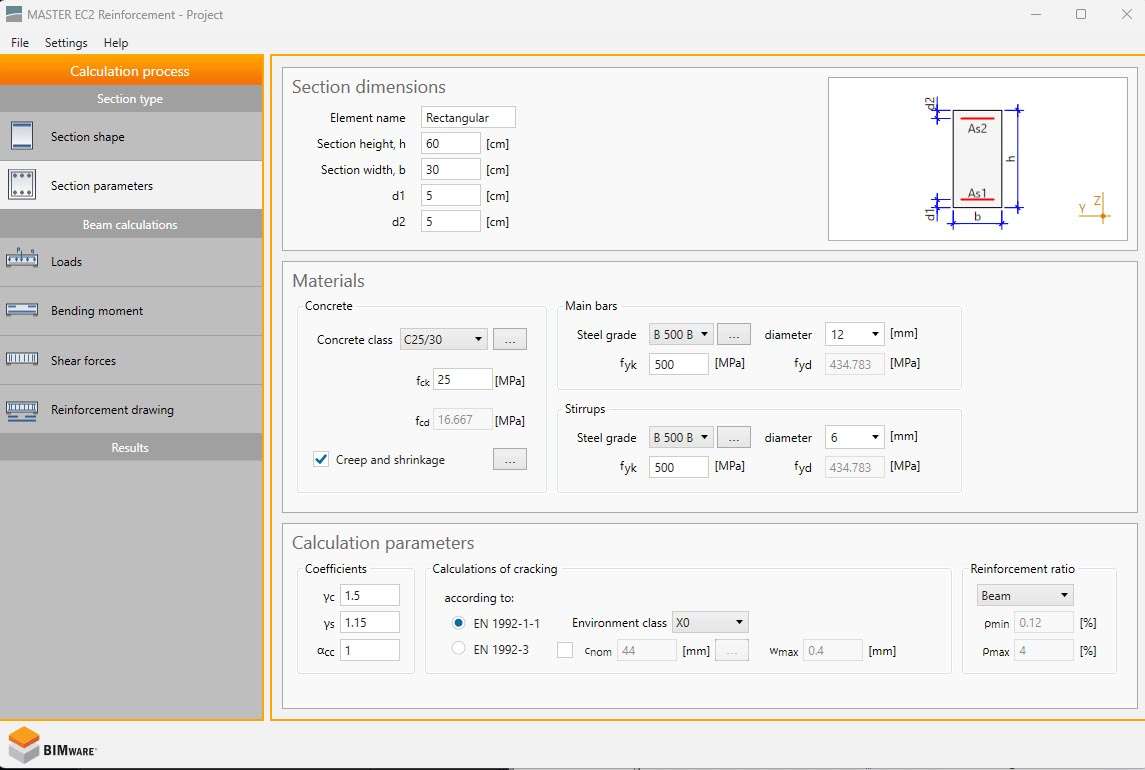
Task: Open Shear forces via its icon
Action: pyautogui.click(x=21, y=360)
